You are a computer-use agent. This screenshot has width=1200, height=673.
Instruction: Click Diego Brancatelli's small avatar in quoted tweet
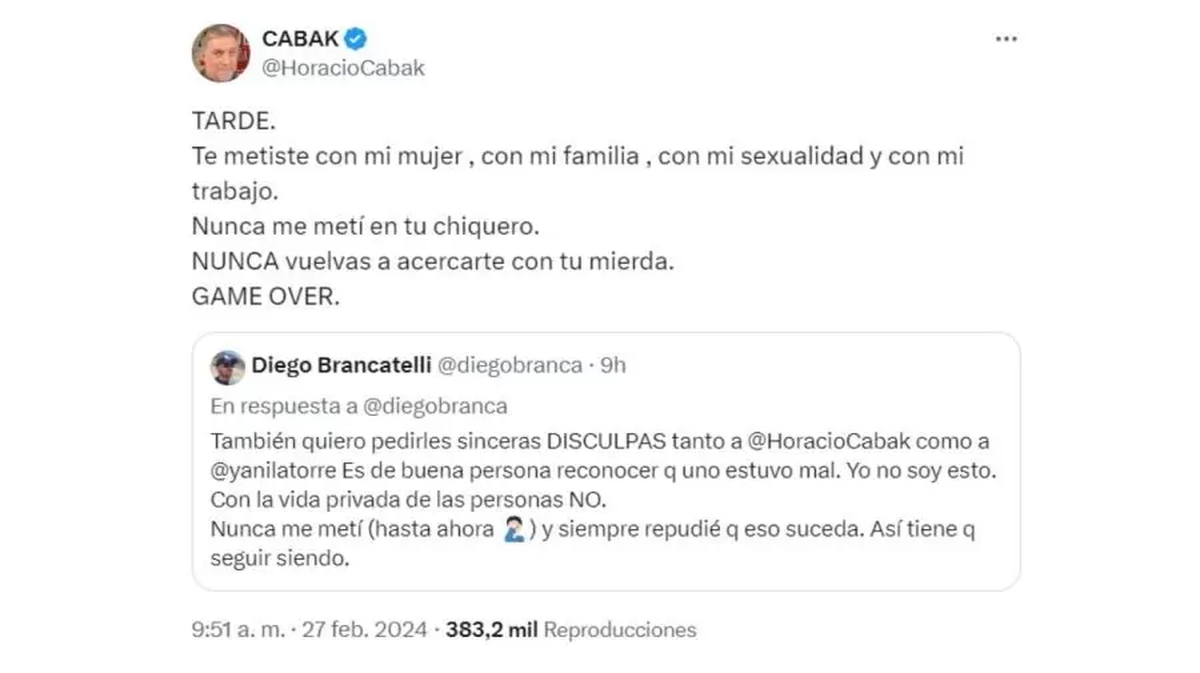tap(228, 367)
